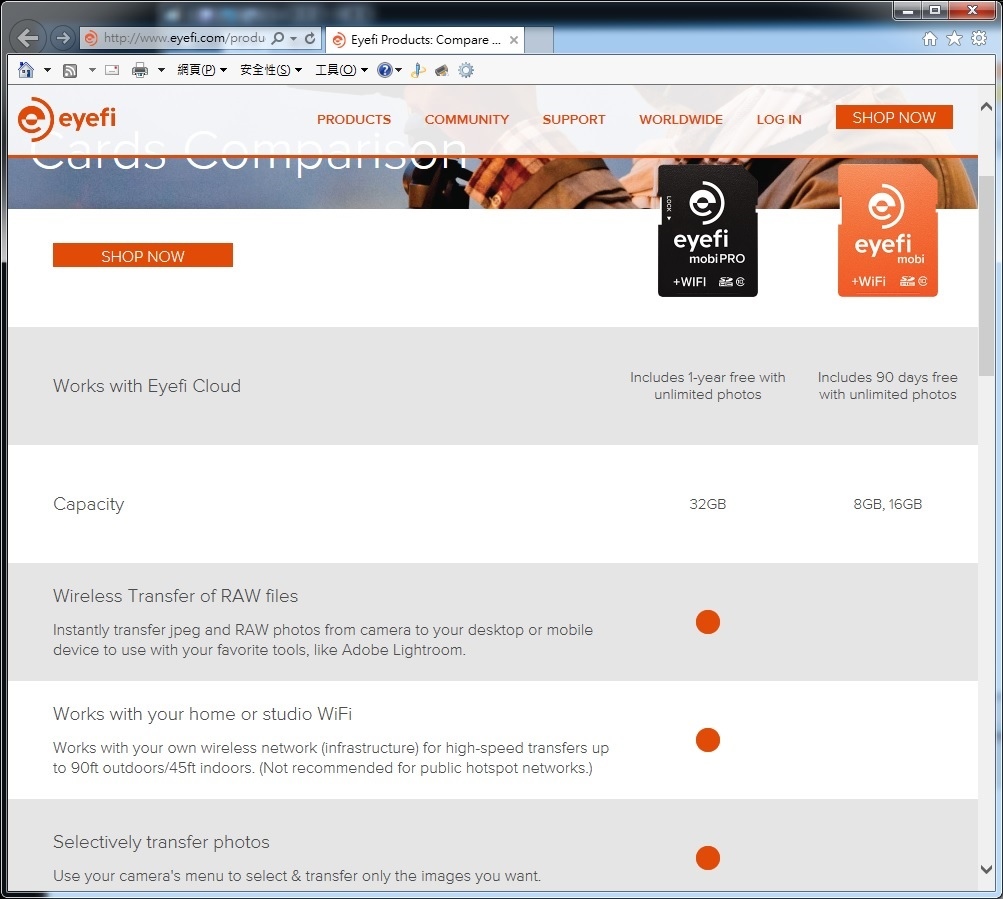Click the orange Eyefi Mobi card image
The height and width of the screenshot is (899, 1003).
[888, 231]
